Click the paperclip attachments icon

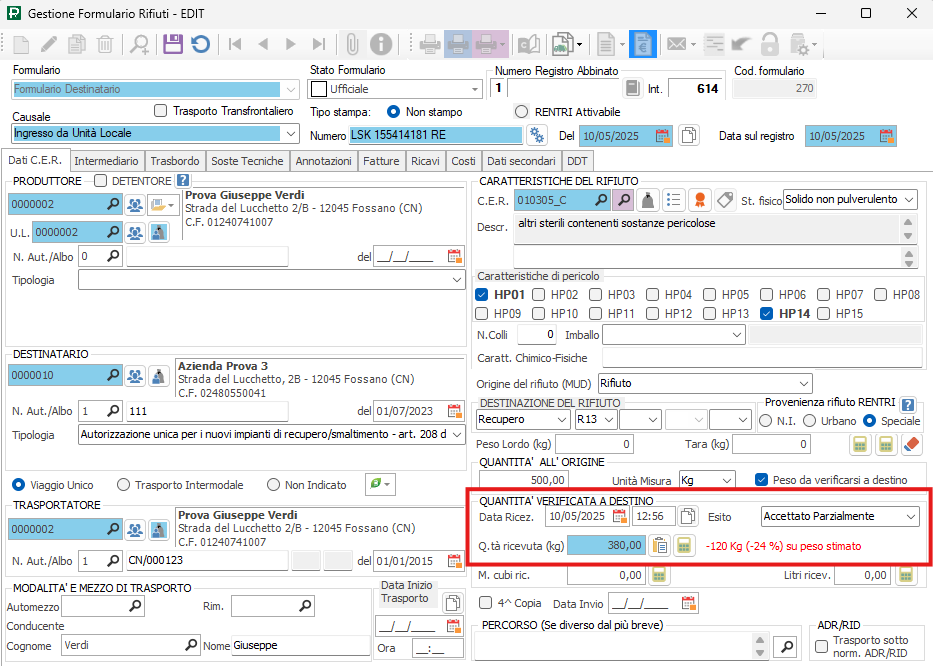[x=352, y=44]
